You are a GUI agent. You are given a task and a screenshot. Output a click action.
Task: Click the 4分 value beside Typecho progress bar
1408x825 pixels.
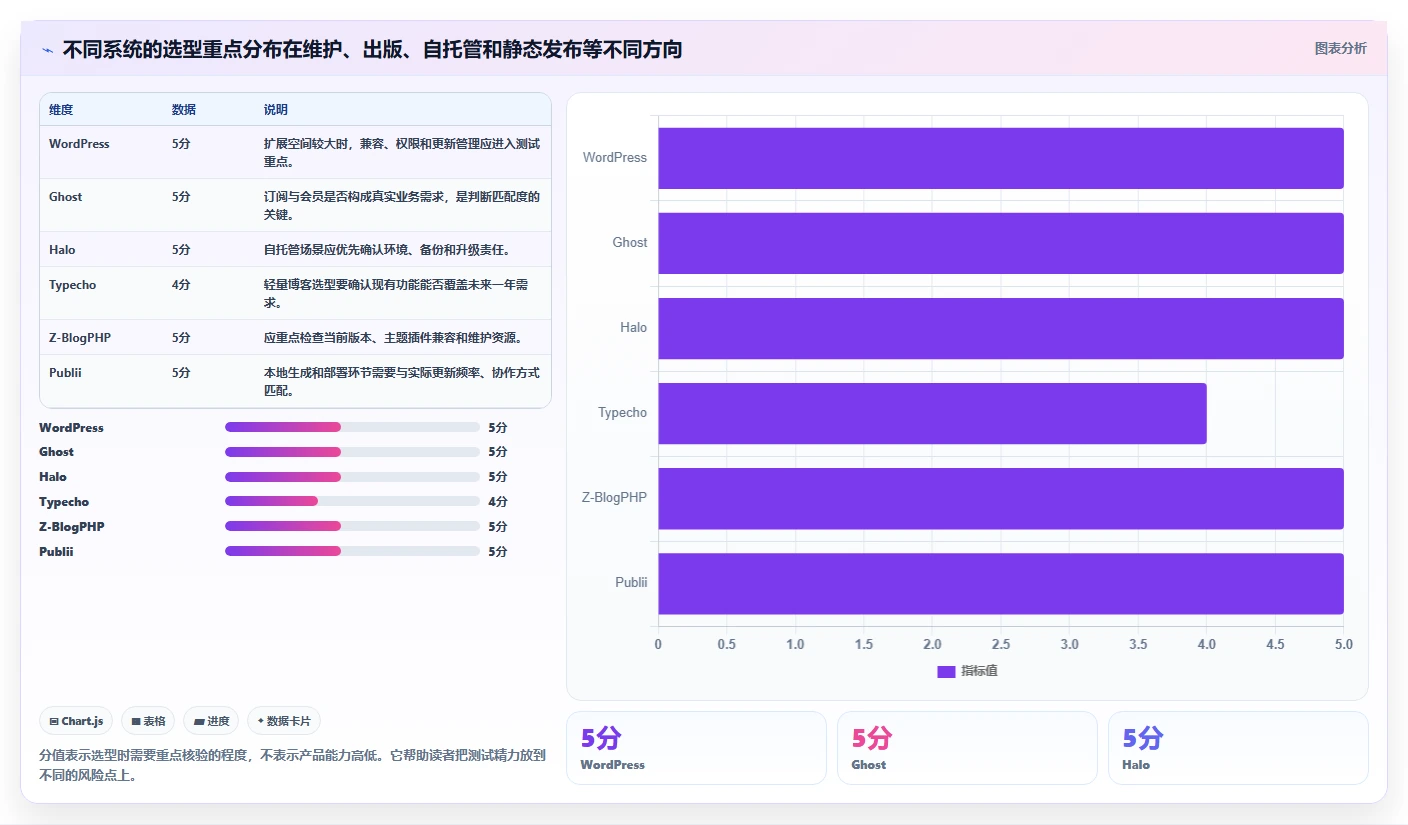click(x=498, y=501)
